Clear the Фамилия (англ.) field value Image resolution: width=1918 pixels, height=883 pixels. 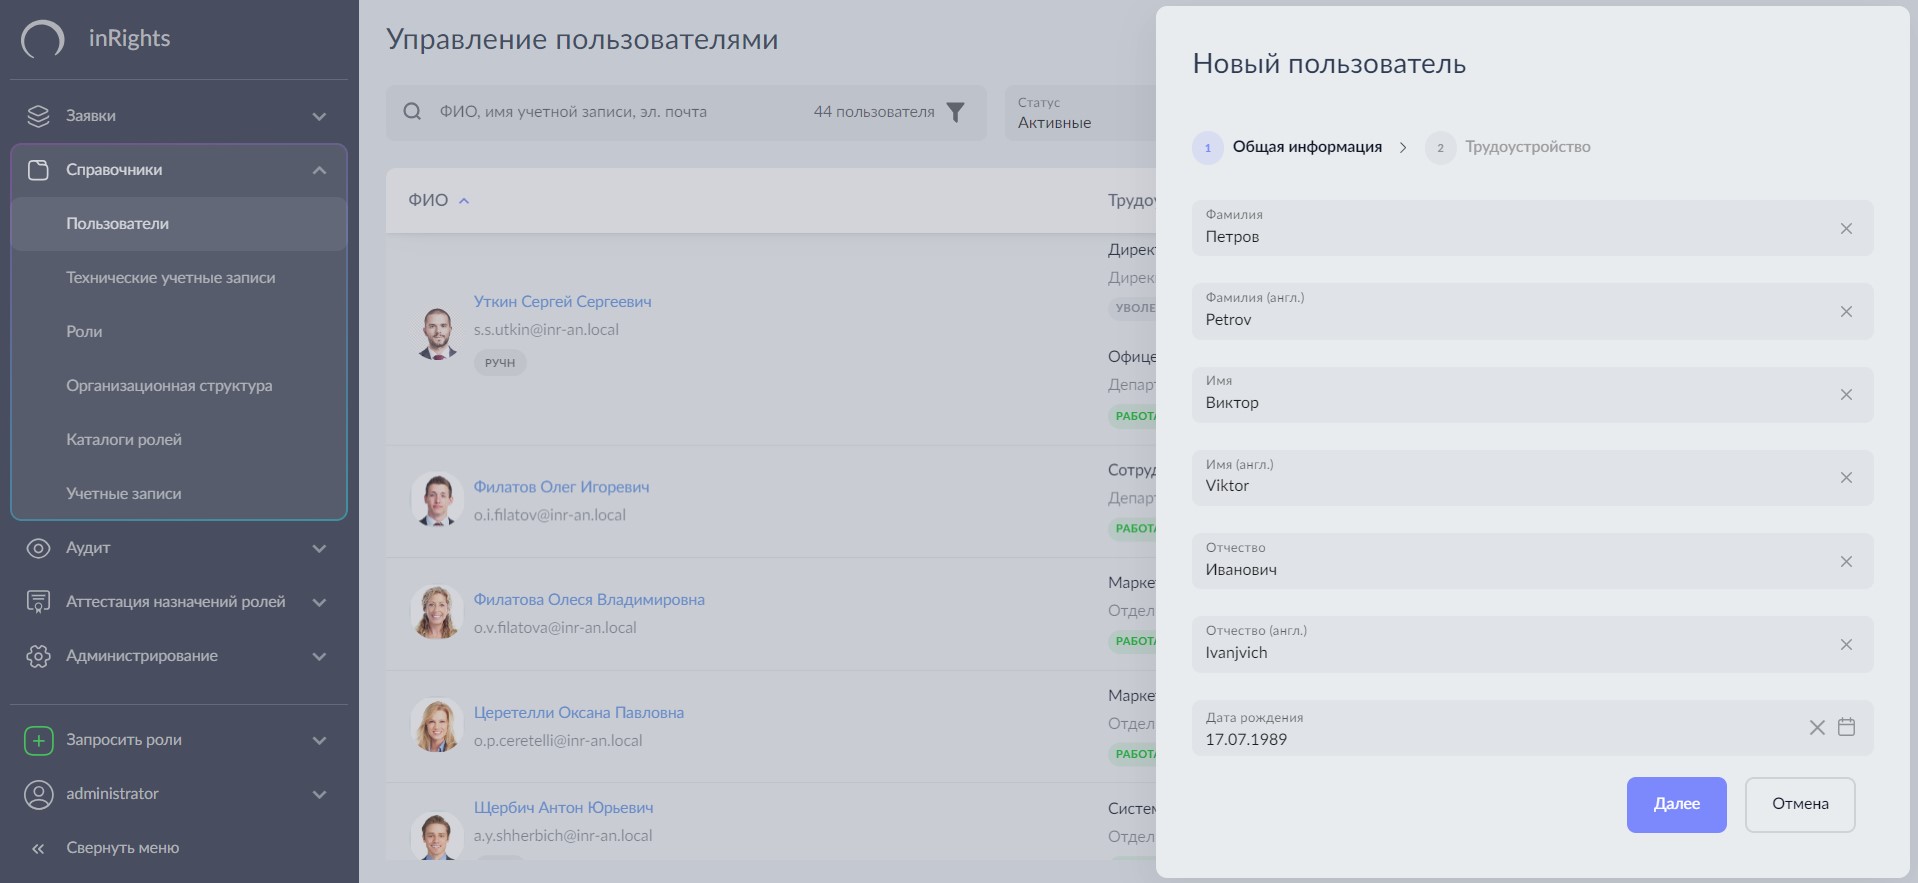1846,311
